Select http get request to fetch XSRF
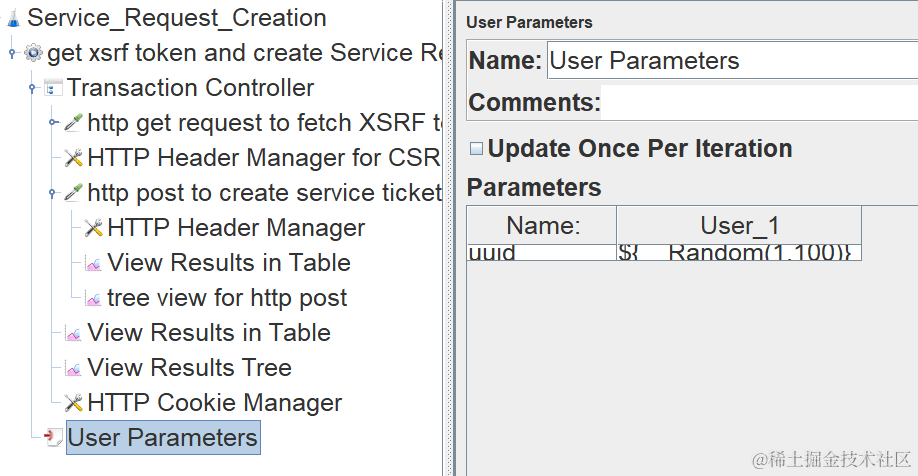 [x=264, y=123]
